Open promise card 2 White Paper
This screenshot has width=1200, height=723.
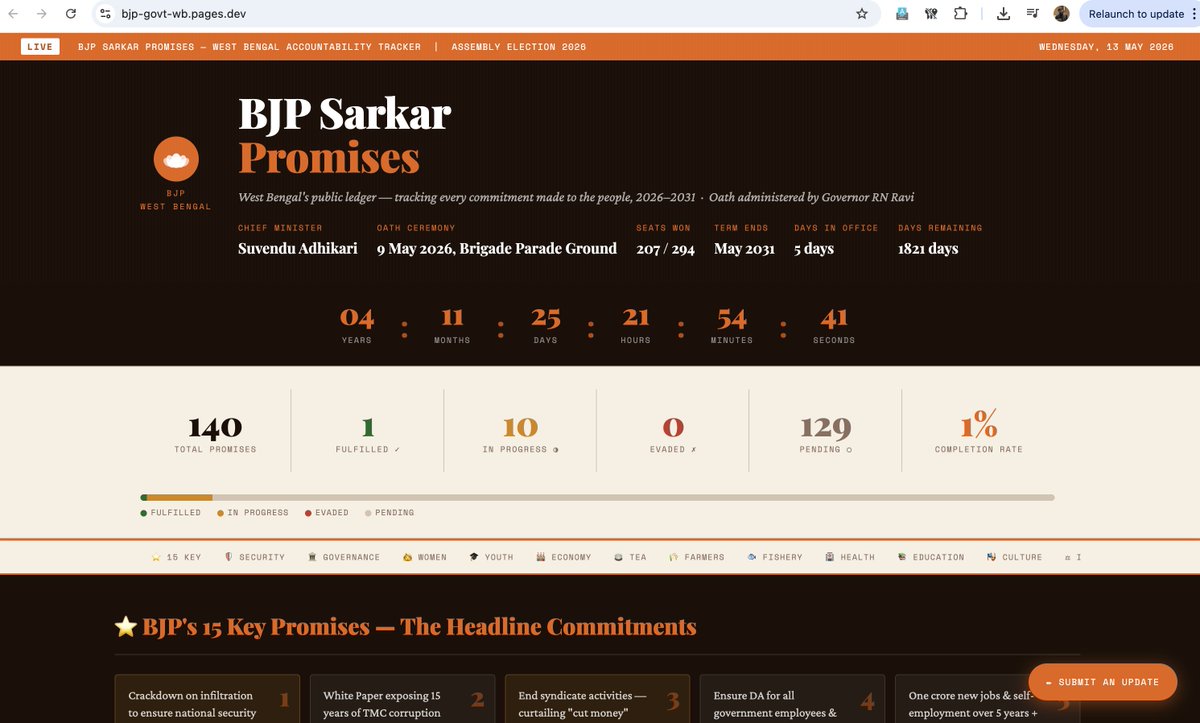coord(402,699)
